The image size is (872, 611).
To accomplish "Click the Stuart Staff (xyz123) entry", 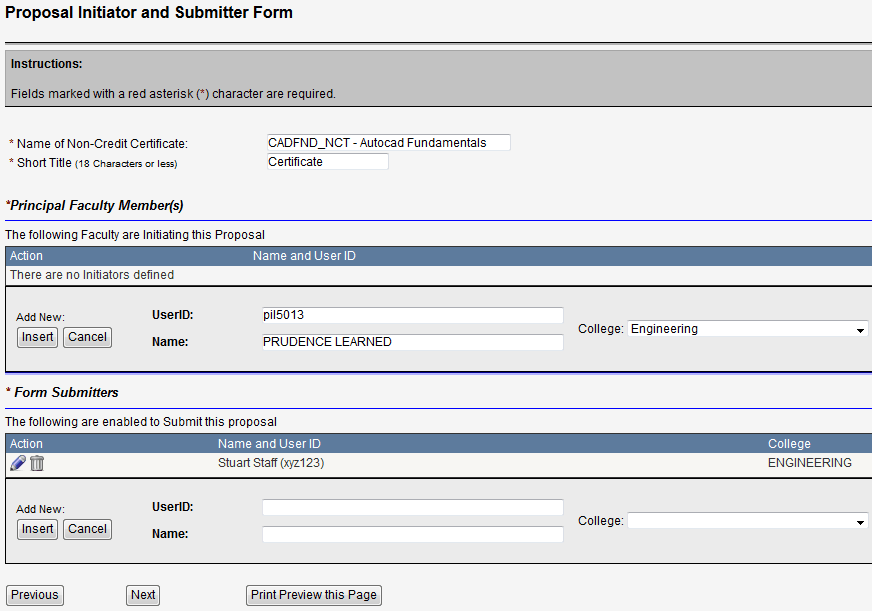I will [x=271, y=463].
